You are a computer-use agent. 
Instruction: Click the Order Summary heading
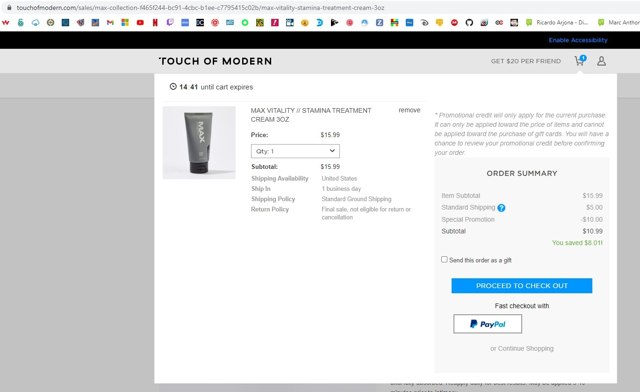tap(522, 174)
